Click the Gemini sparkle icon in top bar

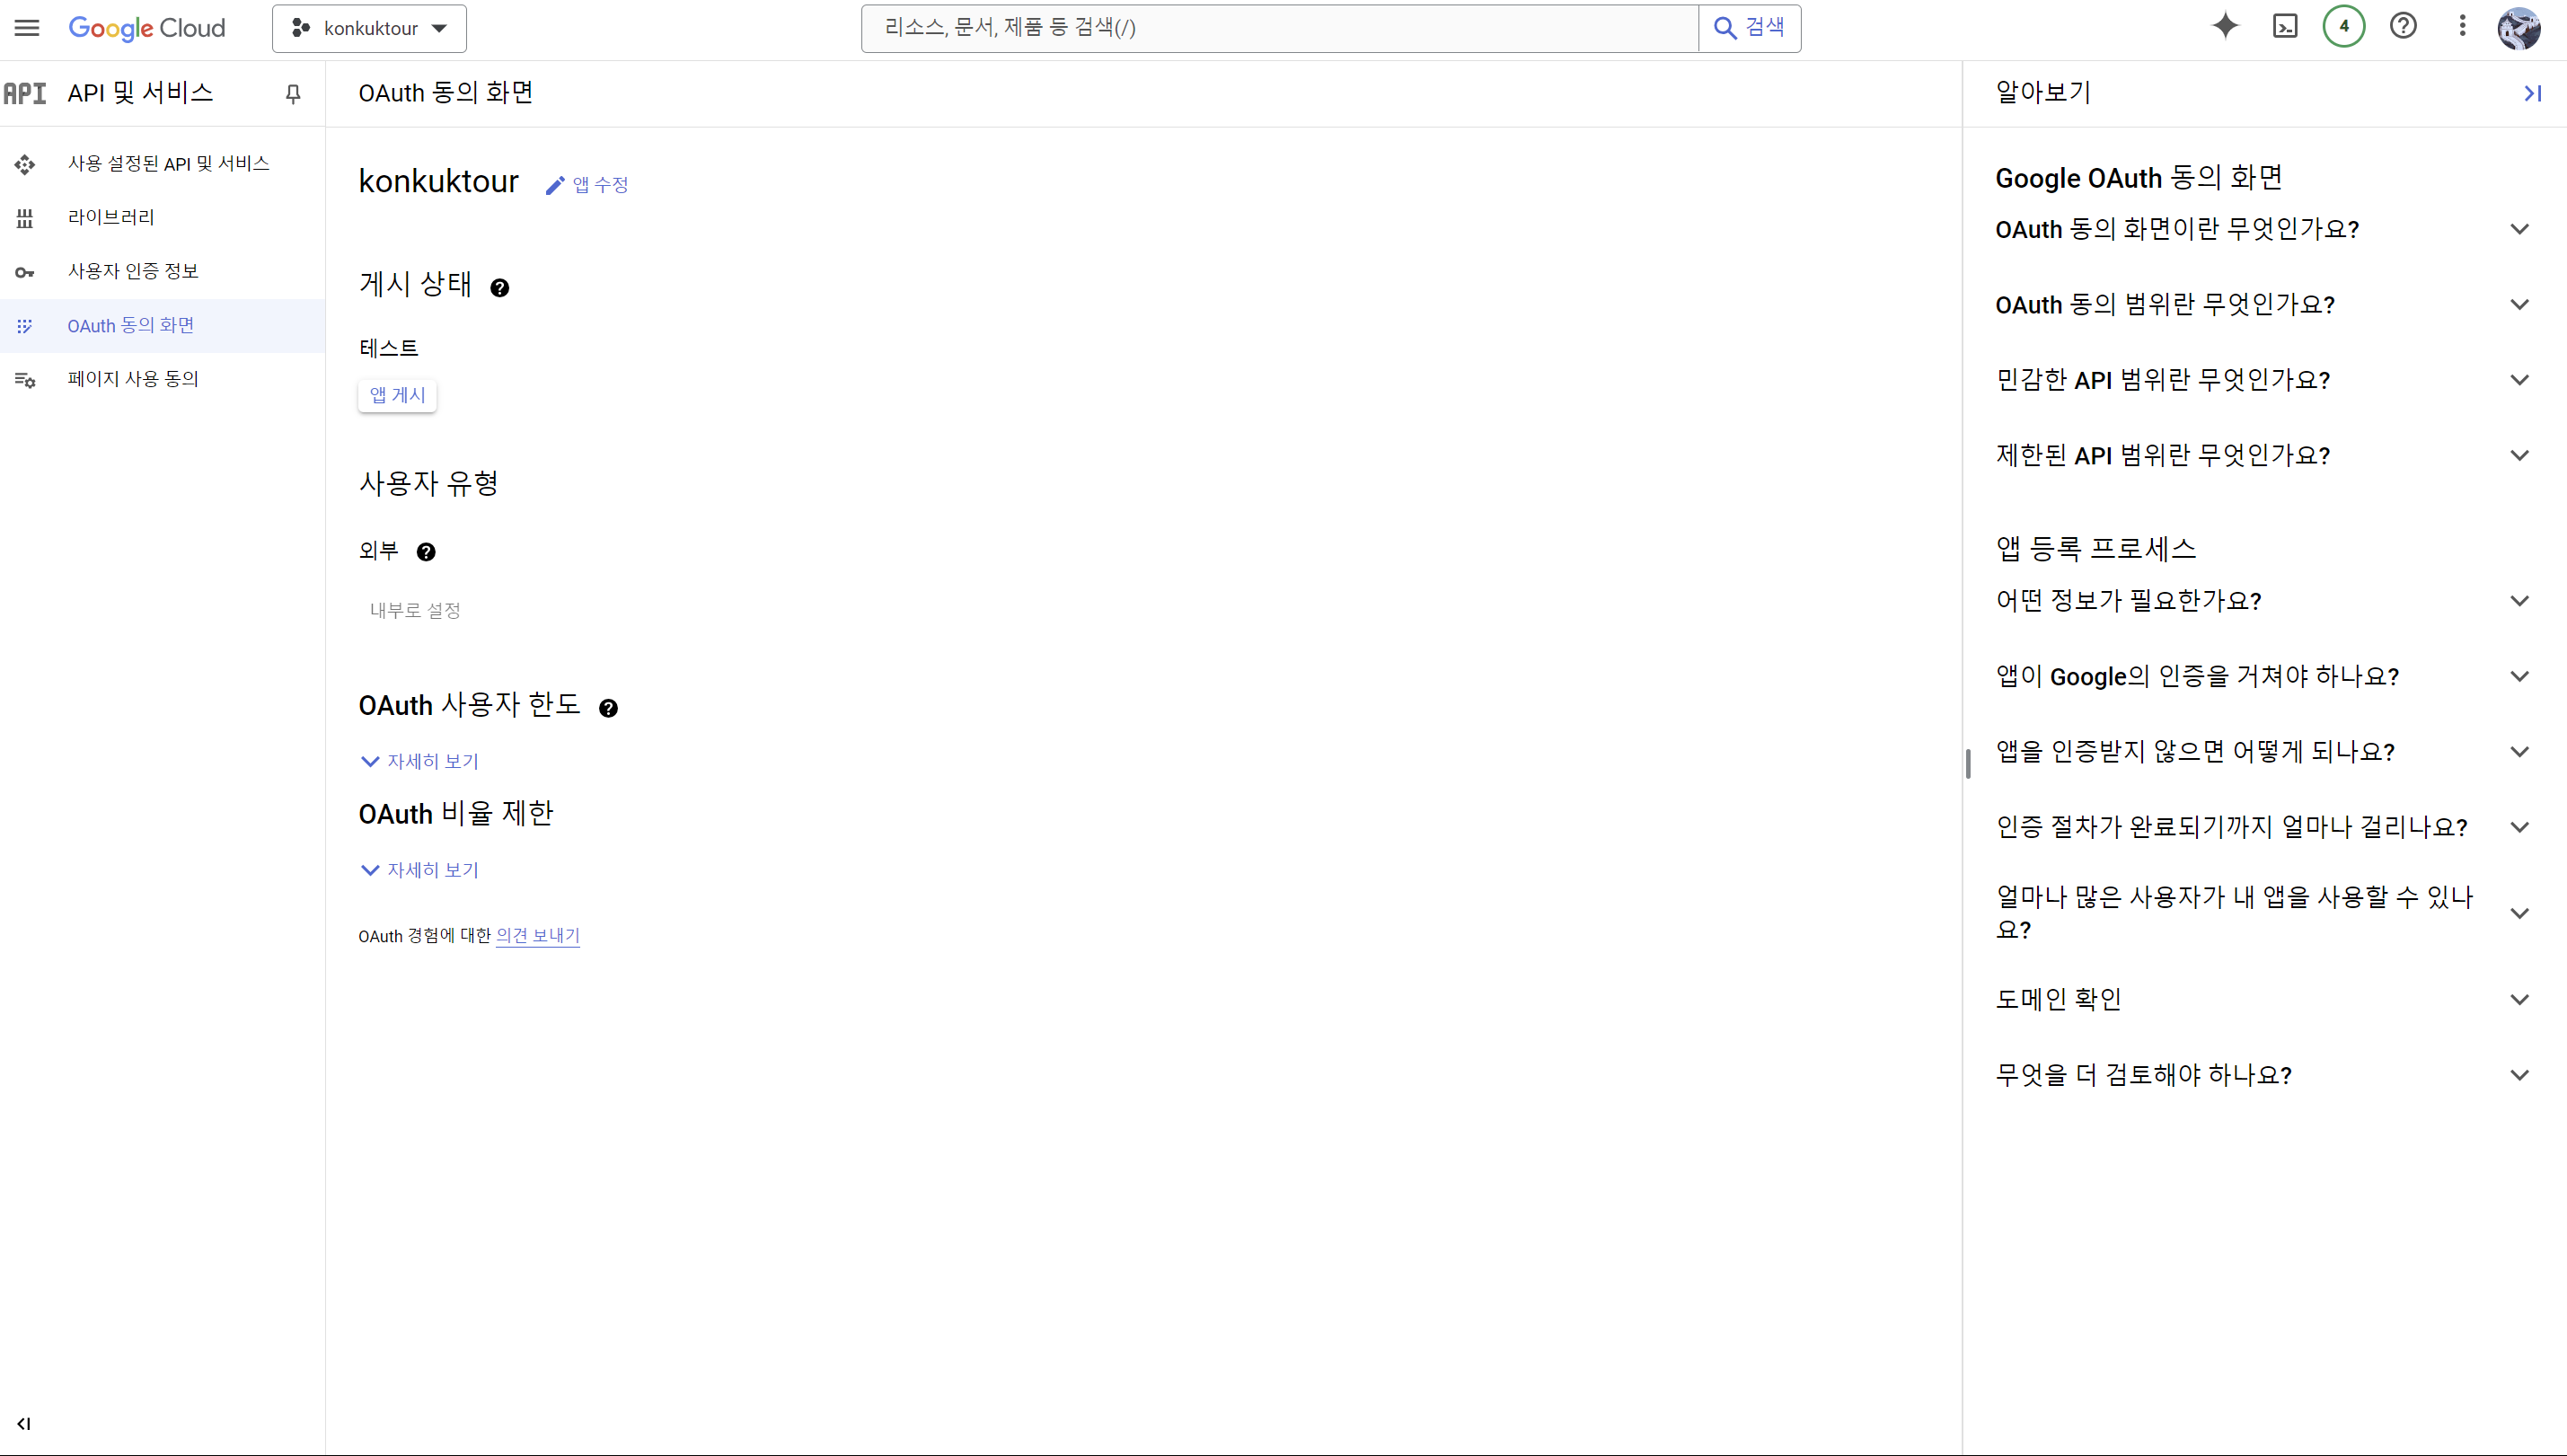(x=2224, y=27)
